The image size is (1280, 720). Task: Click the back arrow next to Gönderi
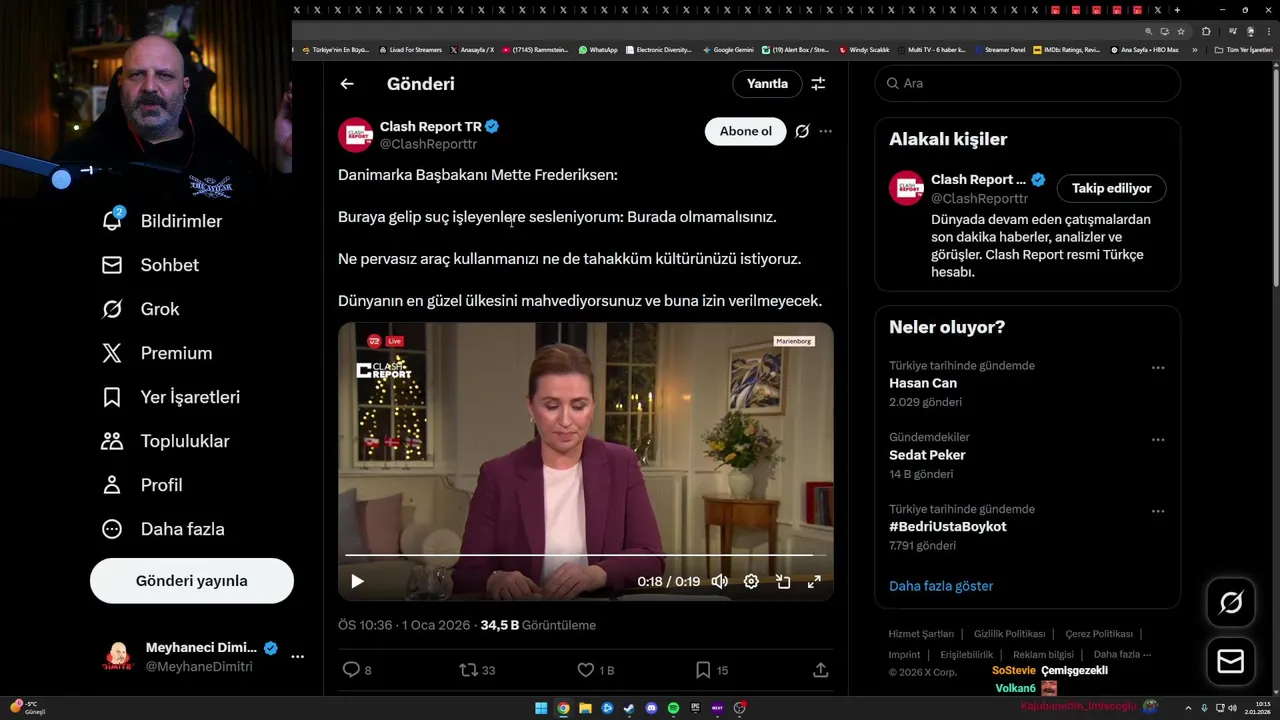point(347,84)
